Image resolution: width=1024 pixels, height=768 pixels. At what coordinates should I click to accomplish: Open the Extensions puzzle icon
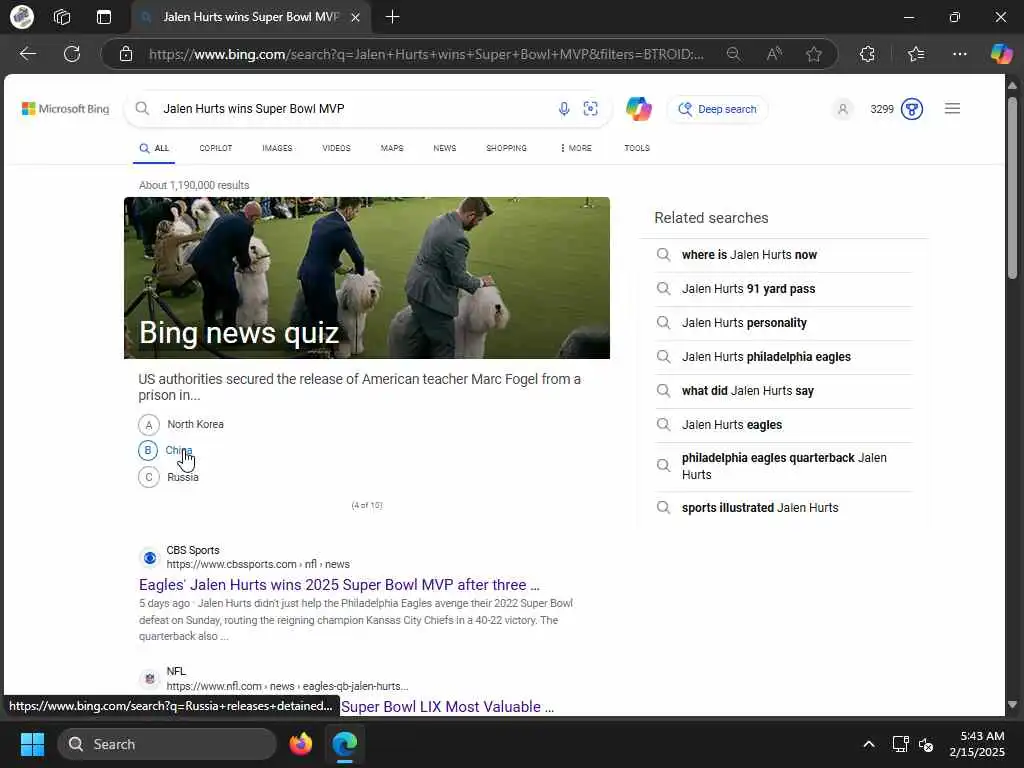click(867, 54)
